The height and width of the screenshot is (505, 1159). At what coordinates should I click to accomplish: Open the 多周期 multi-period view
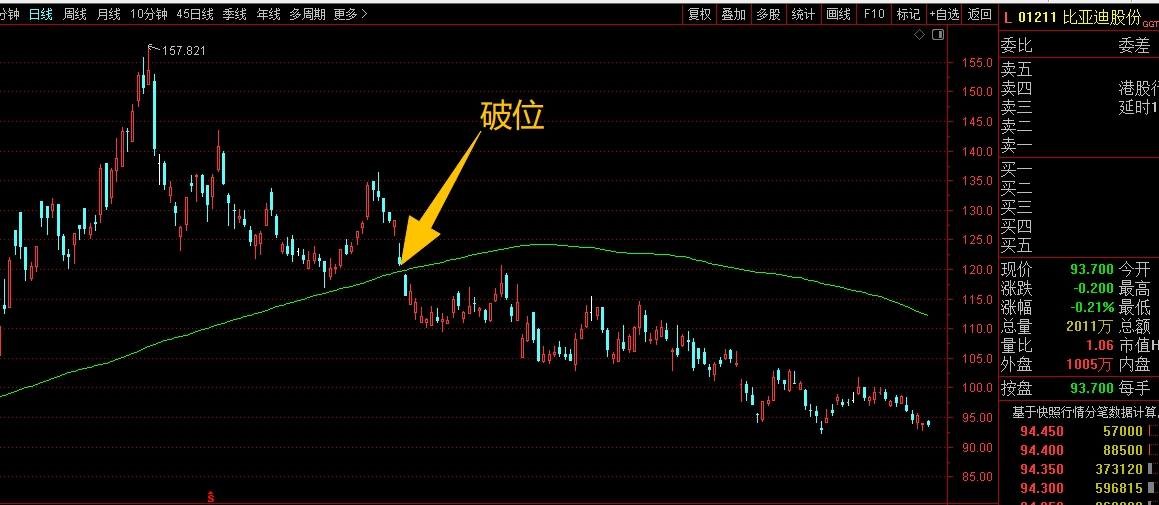click(307, 14)
